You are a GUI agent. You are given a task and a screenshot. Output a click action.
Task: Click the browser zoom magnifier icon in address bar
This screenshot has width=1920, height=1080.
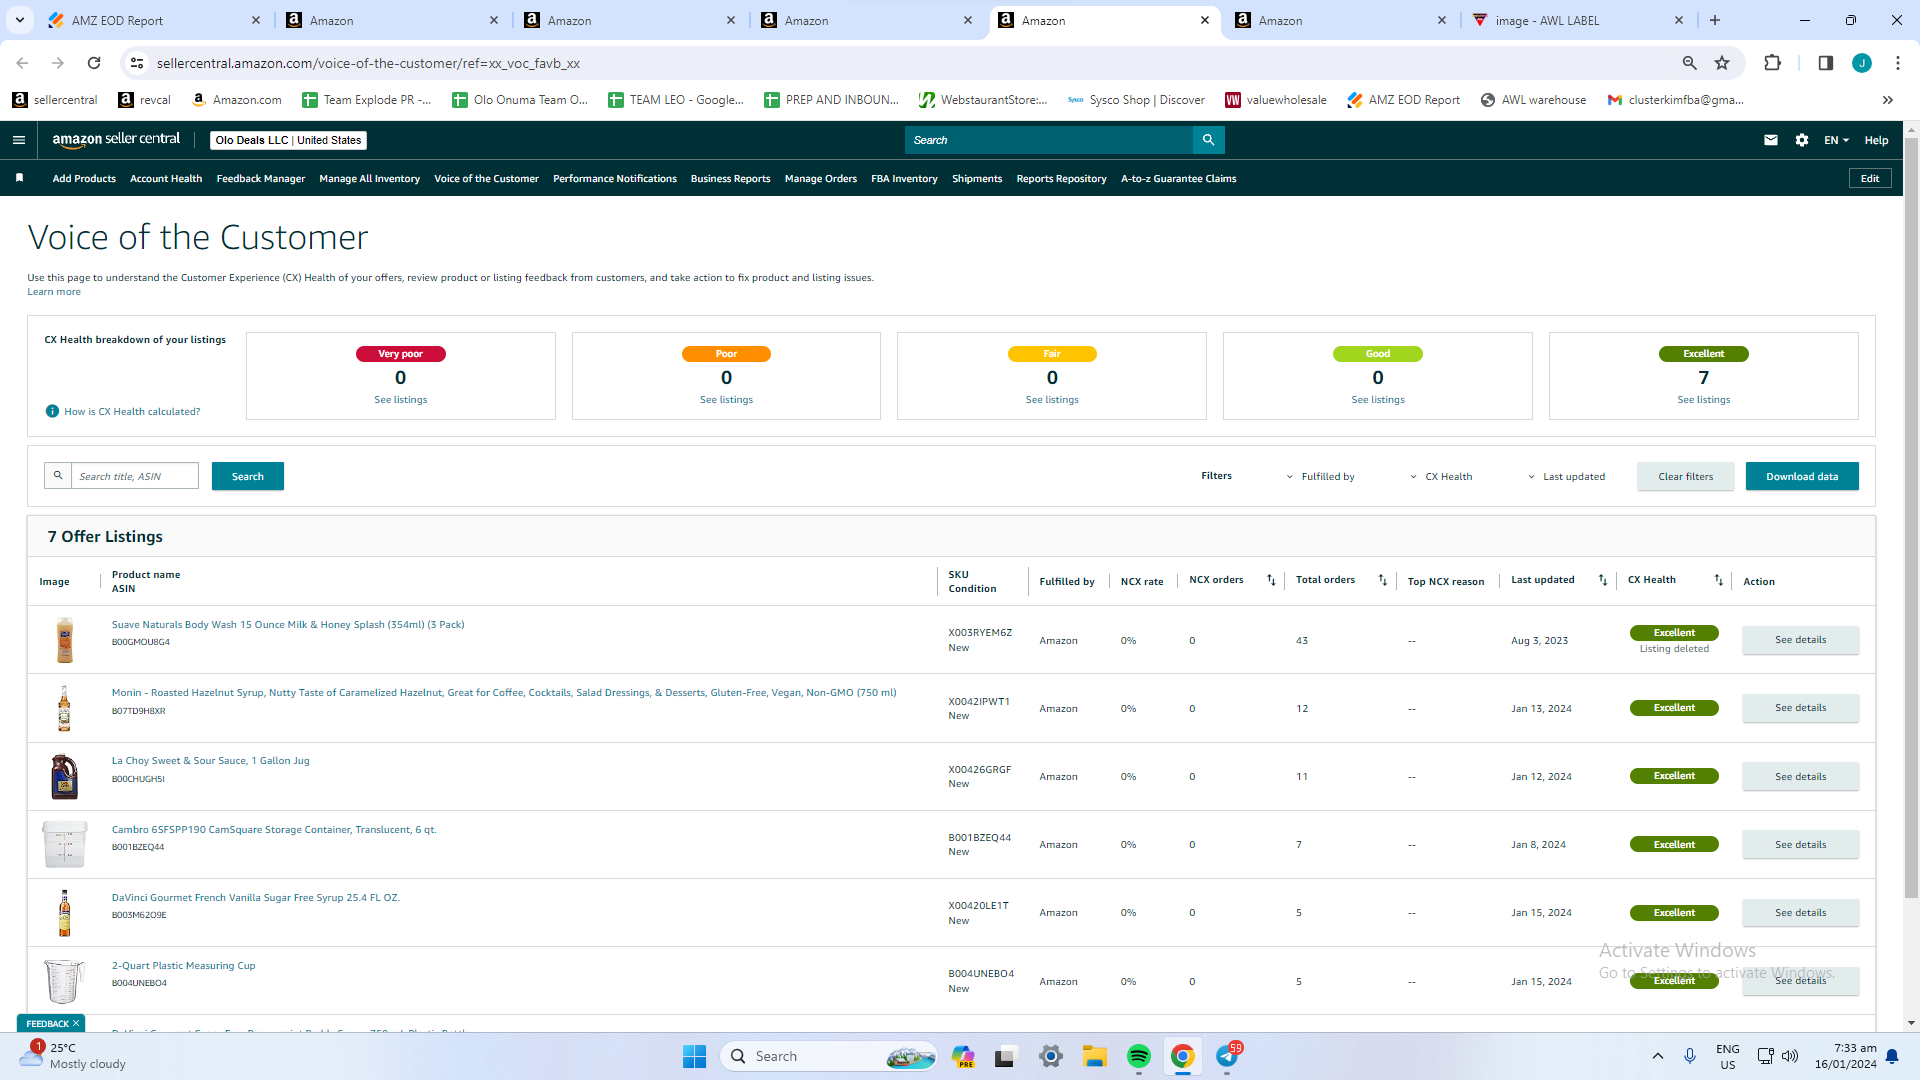(x=1689, y=63)
